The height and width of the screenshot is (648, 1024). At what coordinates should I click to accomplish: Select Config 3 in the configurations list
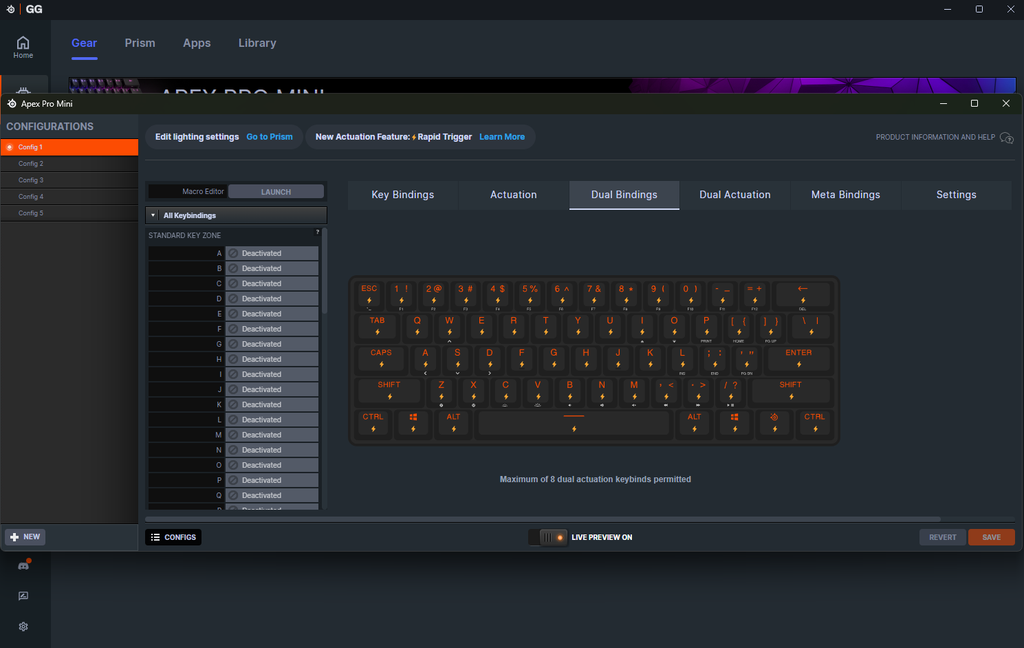(69, 180)
